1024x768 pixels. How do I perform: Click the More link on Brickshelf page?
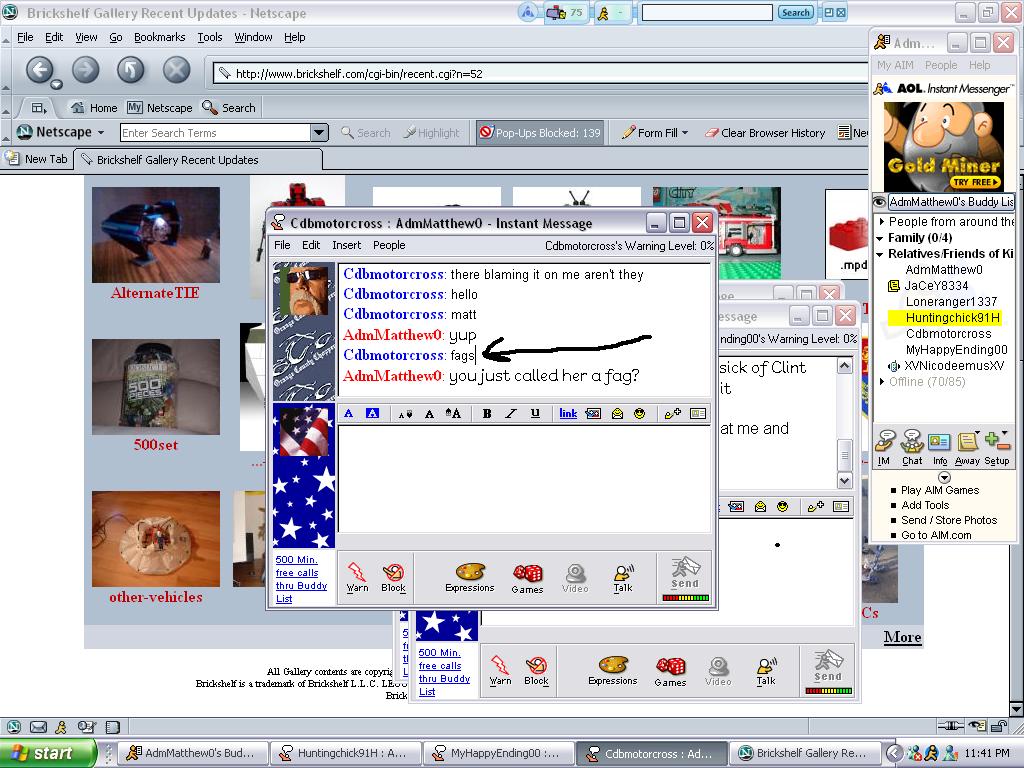click(x=903, y=637)
